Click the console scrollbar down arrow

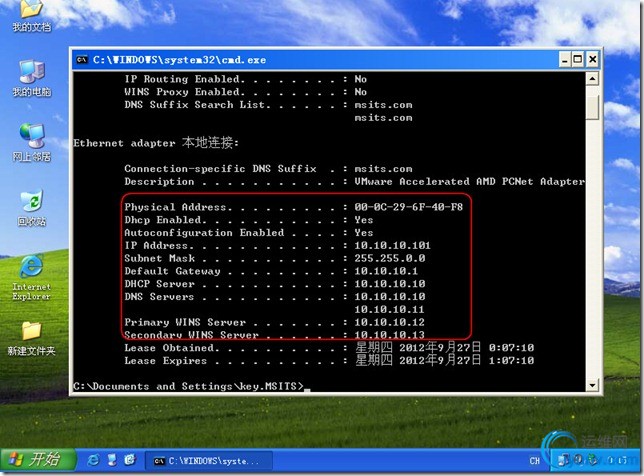(592, 385)
